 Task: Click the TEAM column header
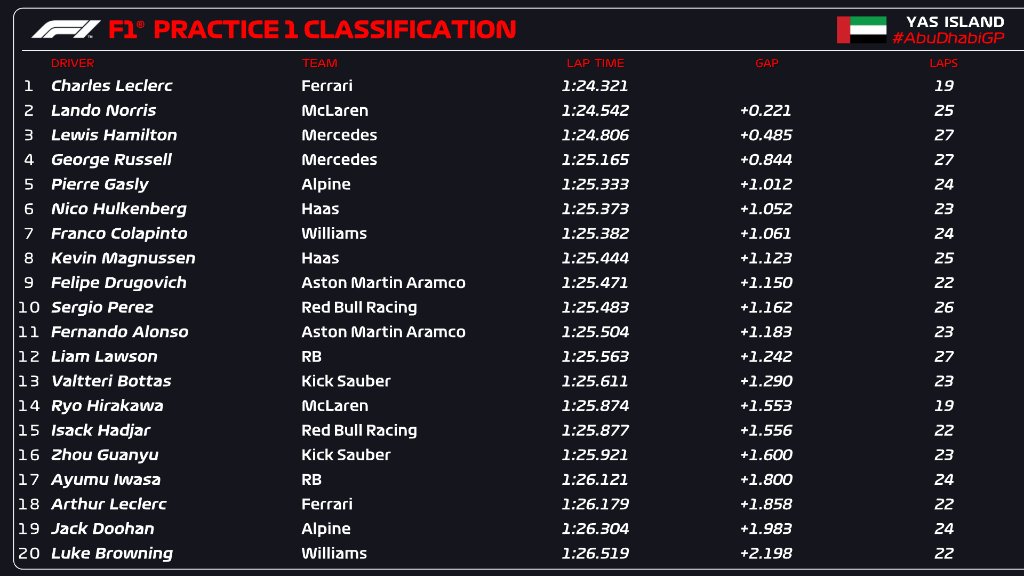click(319, 63)
